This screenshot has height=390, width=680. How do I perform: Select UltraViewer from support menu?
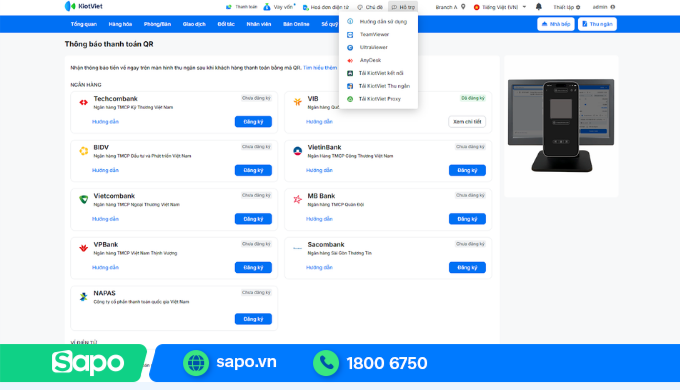378,47
